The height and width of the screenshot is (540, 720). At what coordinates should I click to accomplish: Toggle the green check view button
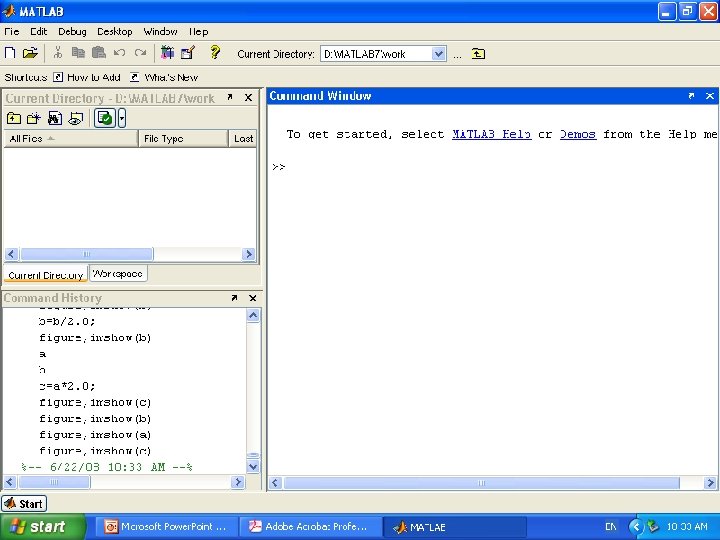[x=105, y=118]
